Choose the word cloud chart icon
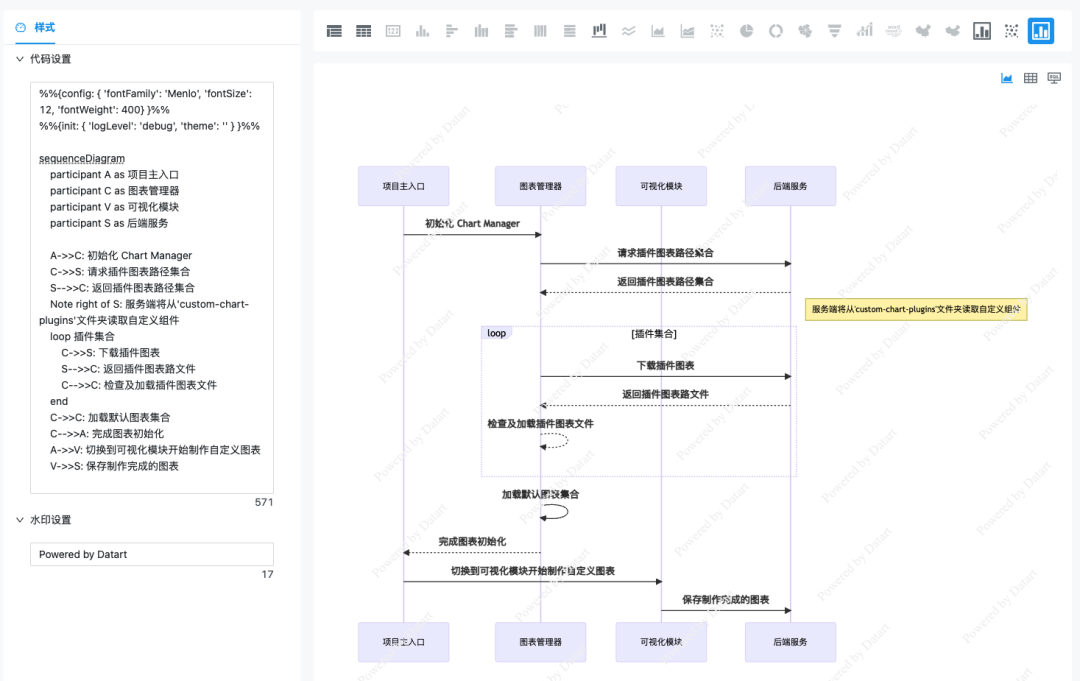The height and width of the screenshot is (681, 1080). pos(893,31)
